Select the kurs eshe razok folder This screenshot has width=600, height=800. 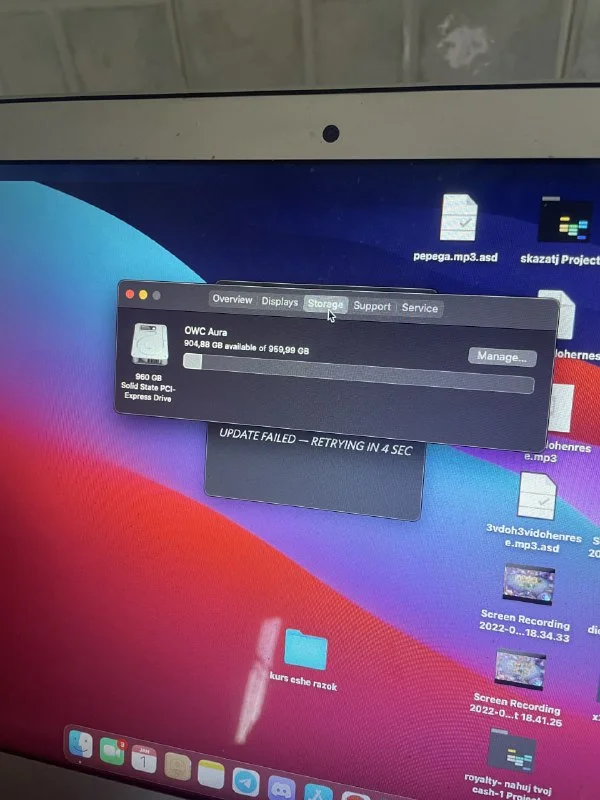305,650
